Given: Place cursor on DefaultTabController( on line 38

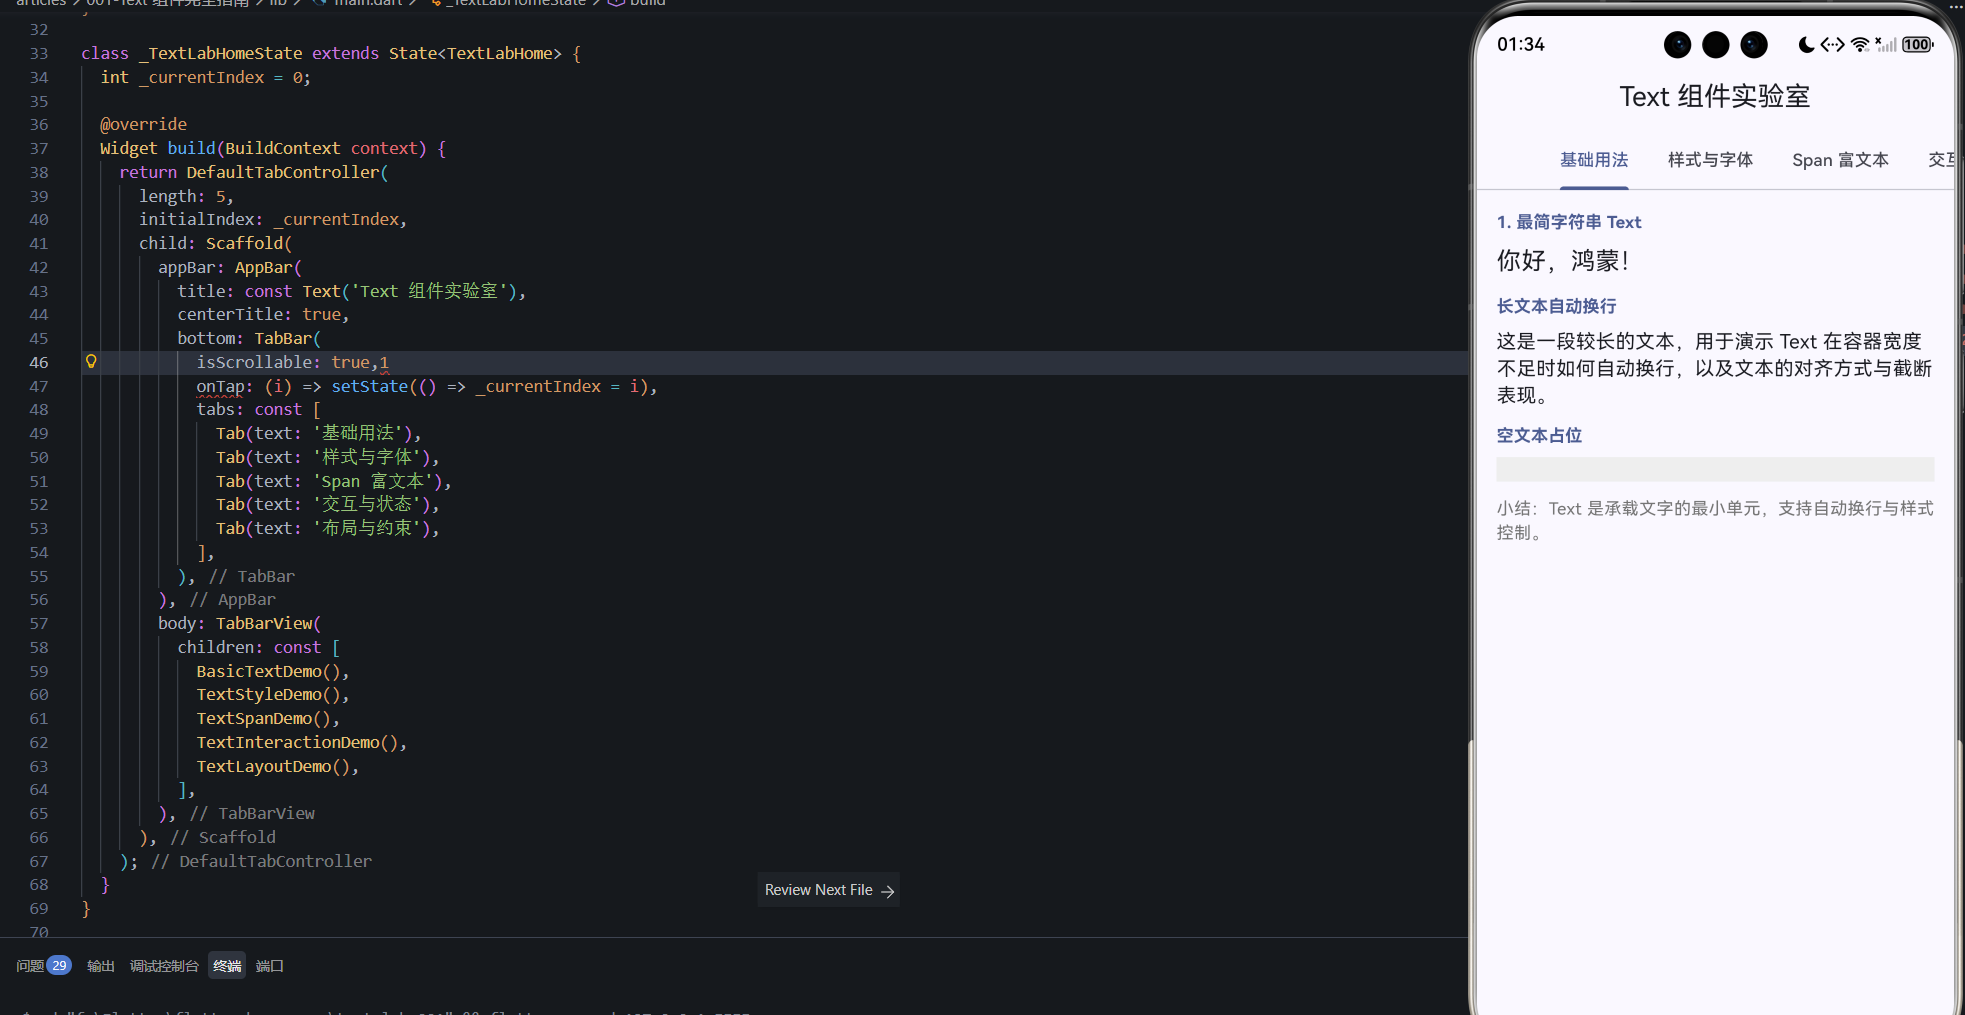Looking at the screenshot, I should coord(287,172).
